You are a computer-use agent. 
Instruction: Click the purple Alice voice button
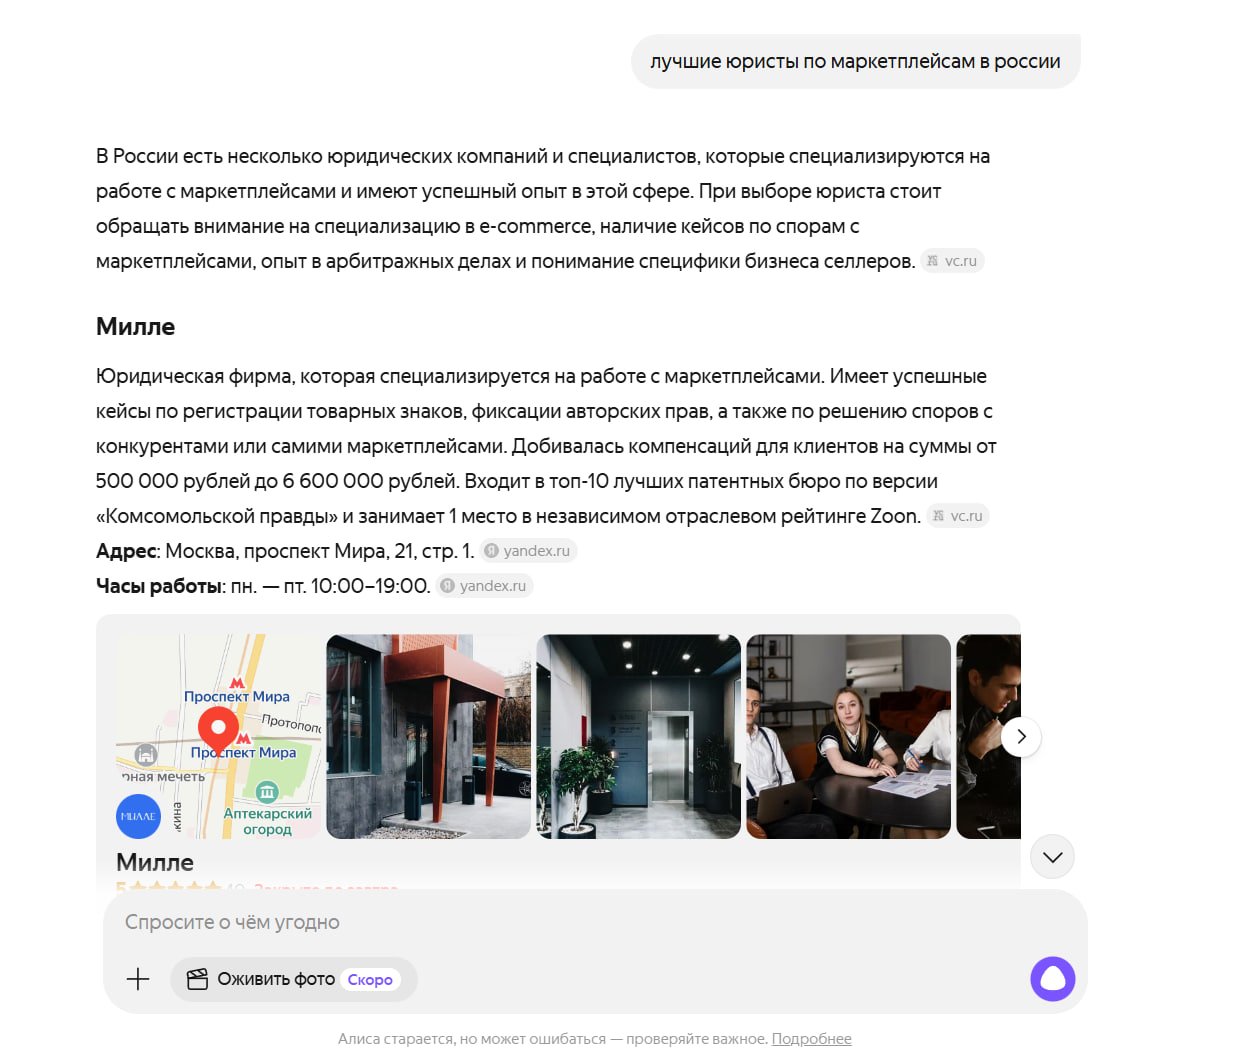coord(1052,979)
